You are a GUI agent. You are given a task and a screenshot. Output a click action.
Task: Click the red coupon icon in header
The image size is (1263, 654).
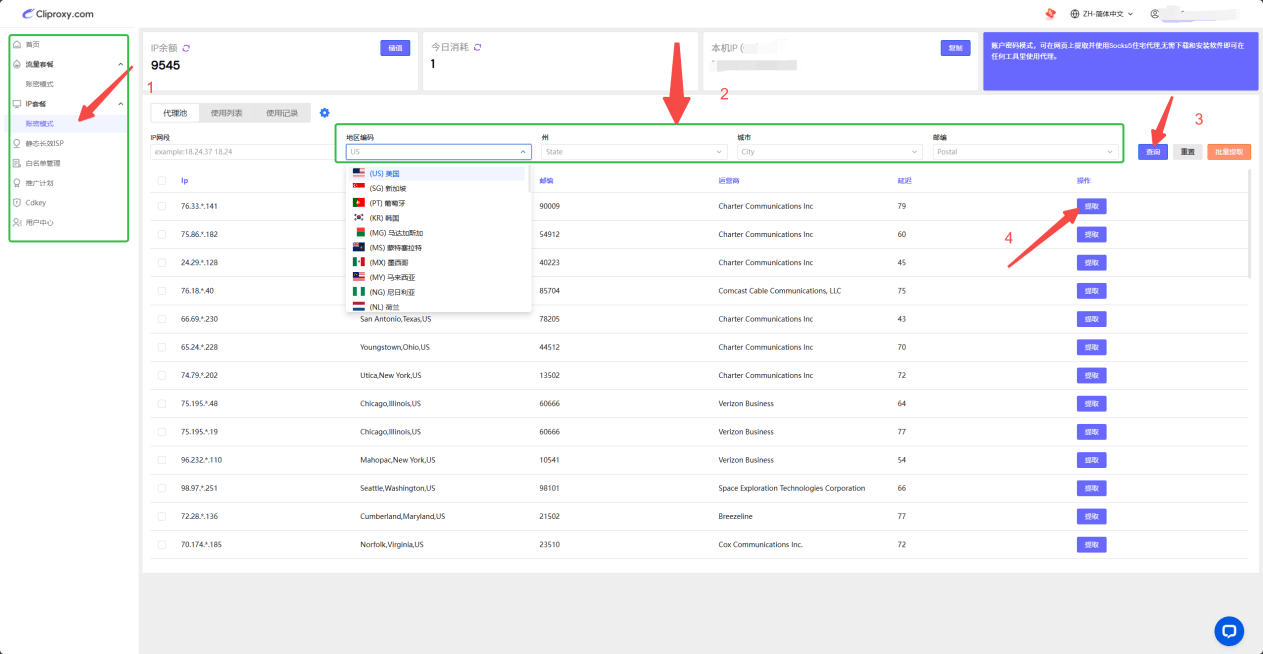click(1050, 14)
